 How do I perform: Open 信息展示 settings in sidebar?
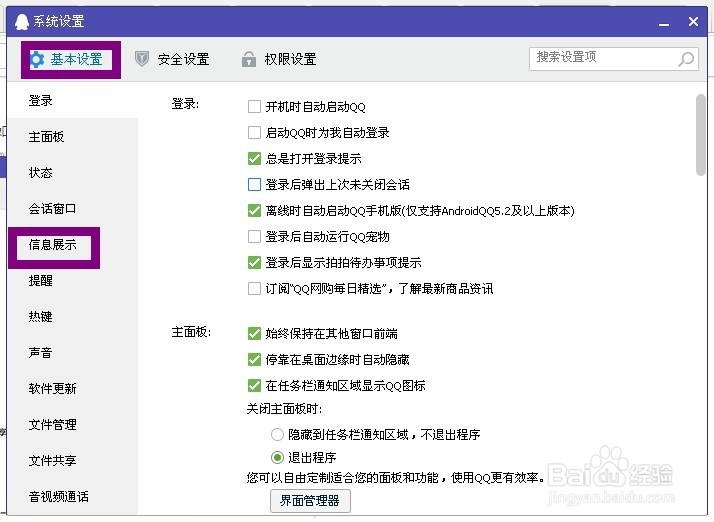click(x=72, y=245)
